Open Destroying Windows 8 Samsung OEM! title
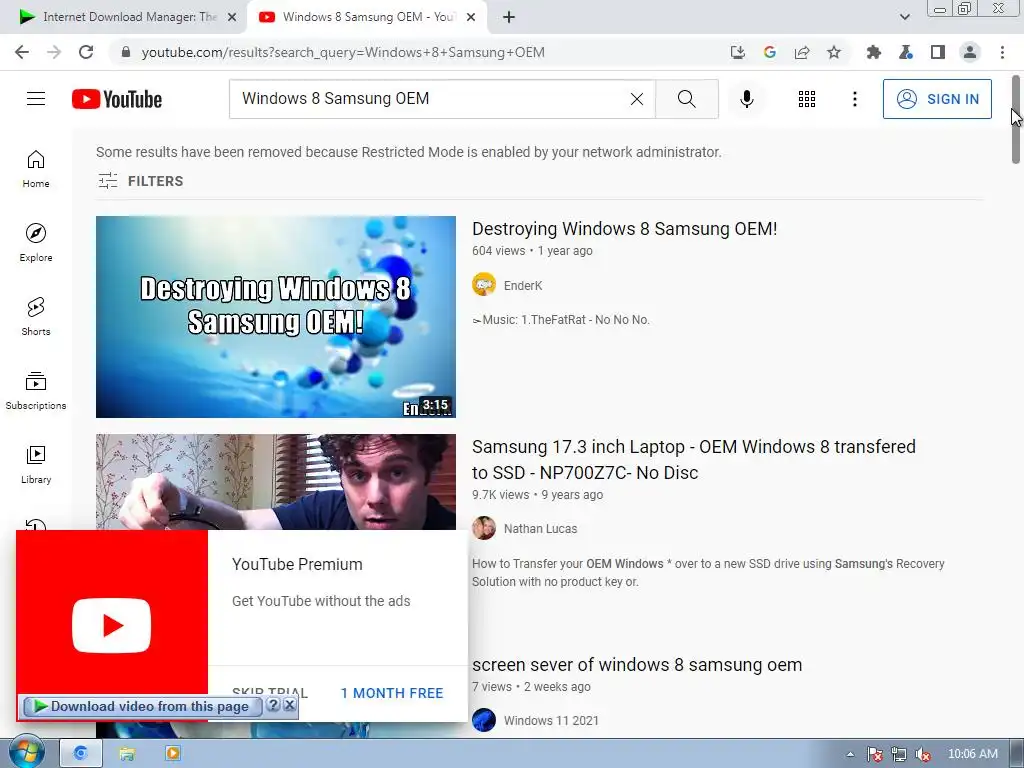The height and width of the screenshot is (768, 1024). point(624,229)
